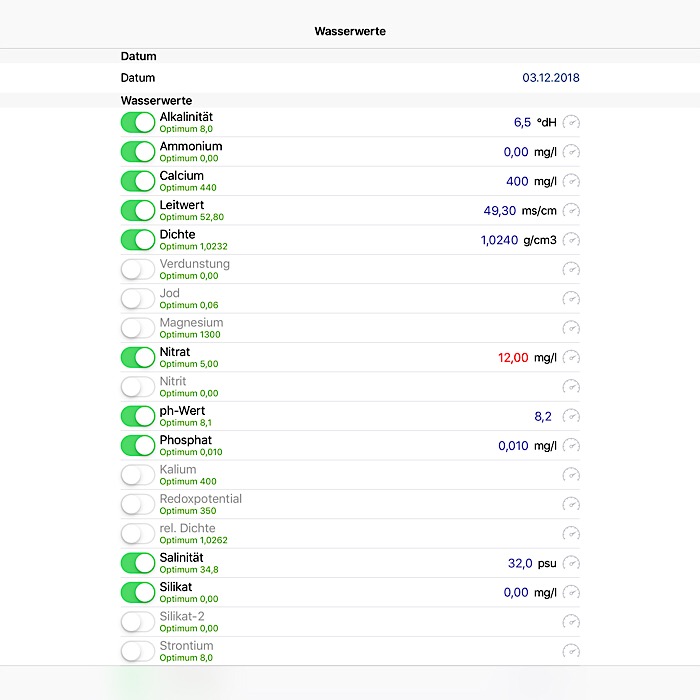The width and height of the screenshot is (700, 700).
Task: Open the gauge icon next to Strontium
Action: tap(571, 652)
